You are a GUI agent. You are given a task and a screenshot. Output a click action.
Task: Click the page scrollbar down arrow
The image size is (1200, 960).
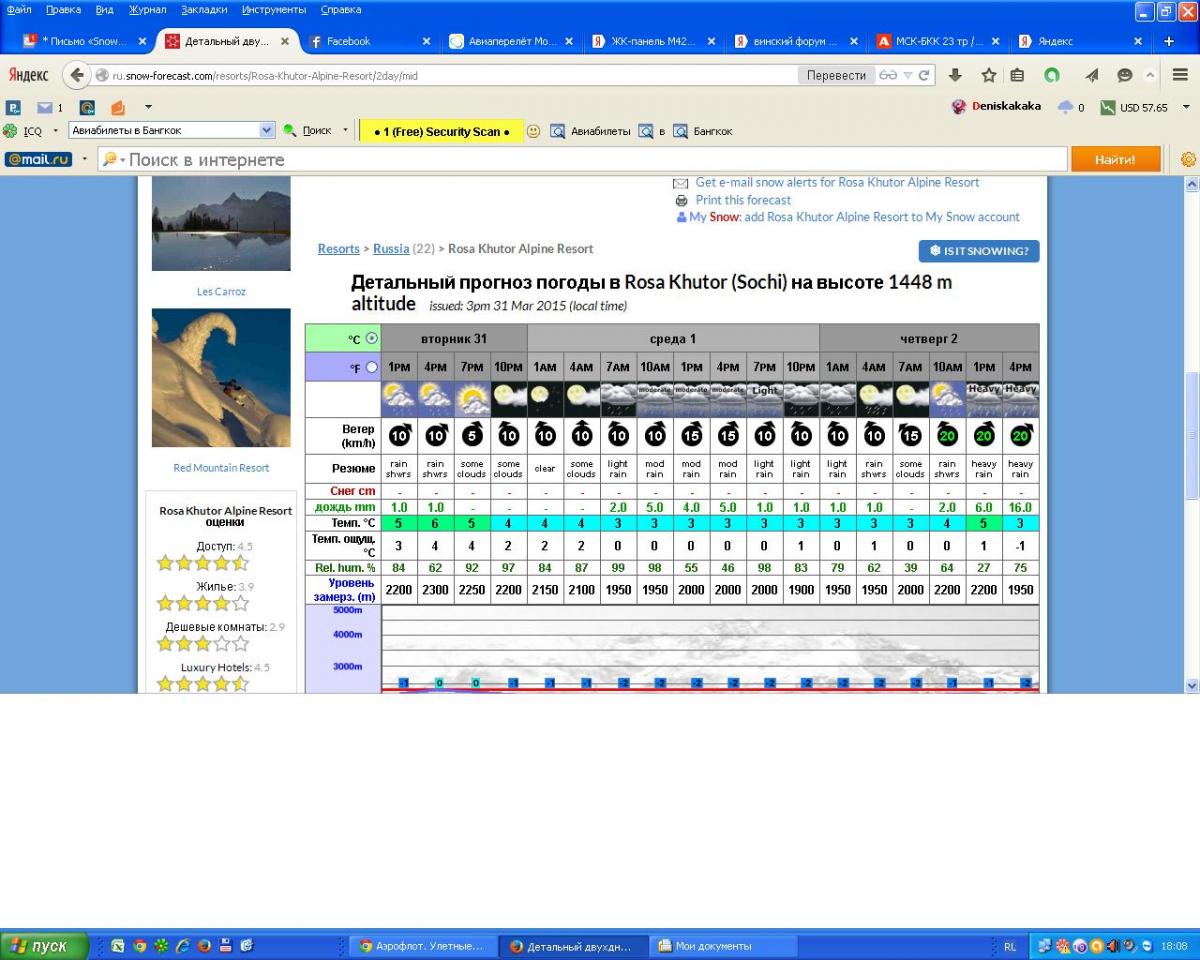click(1191, 685)
